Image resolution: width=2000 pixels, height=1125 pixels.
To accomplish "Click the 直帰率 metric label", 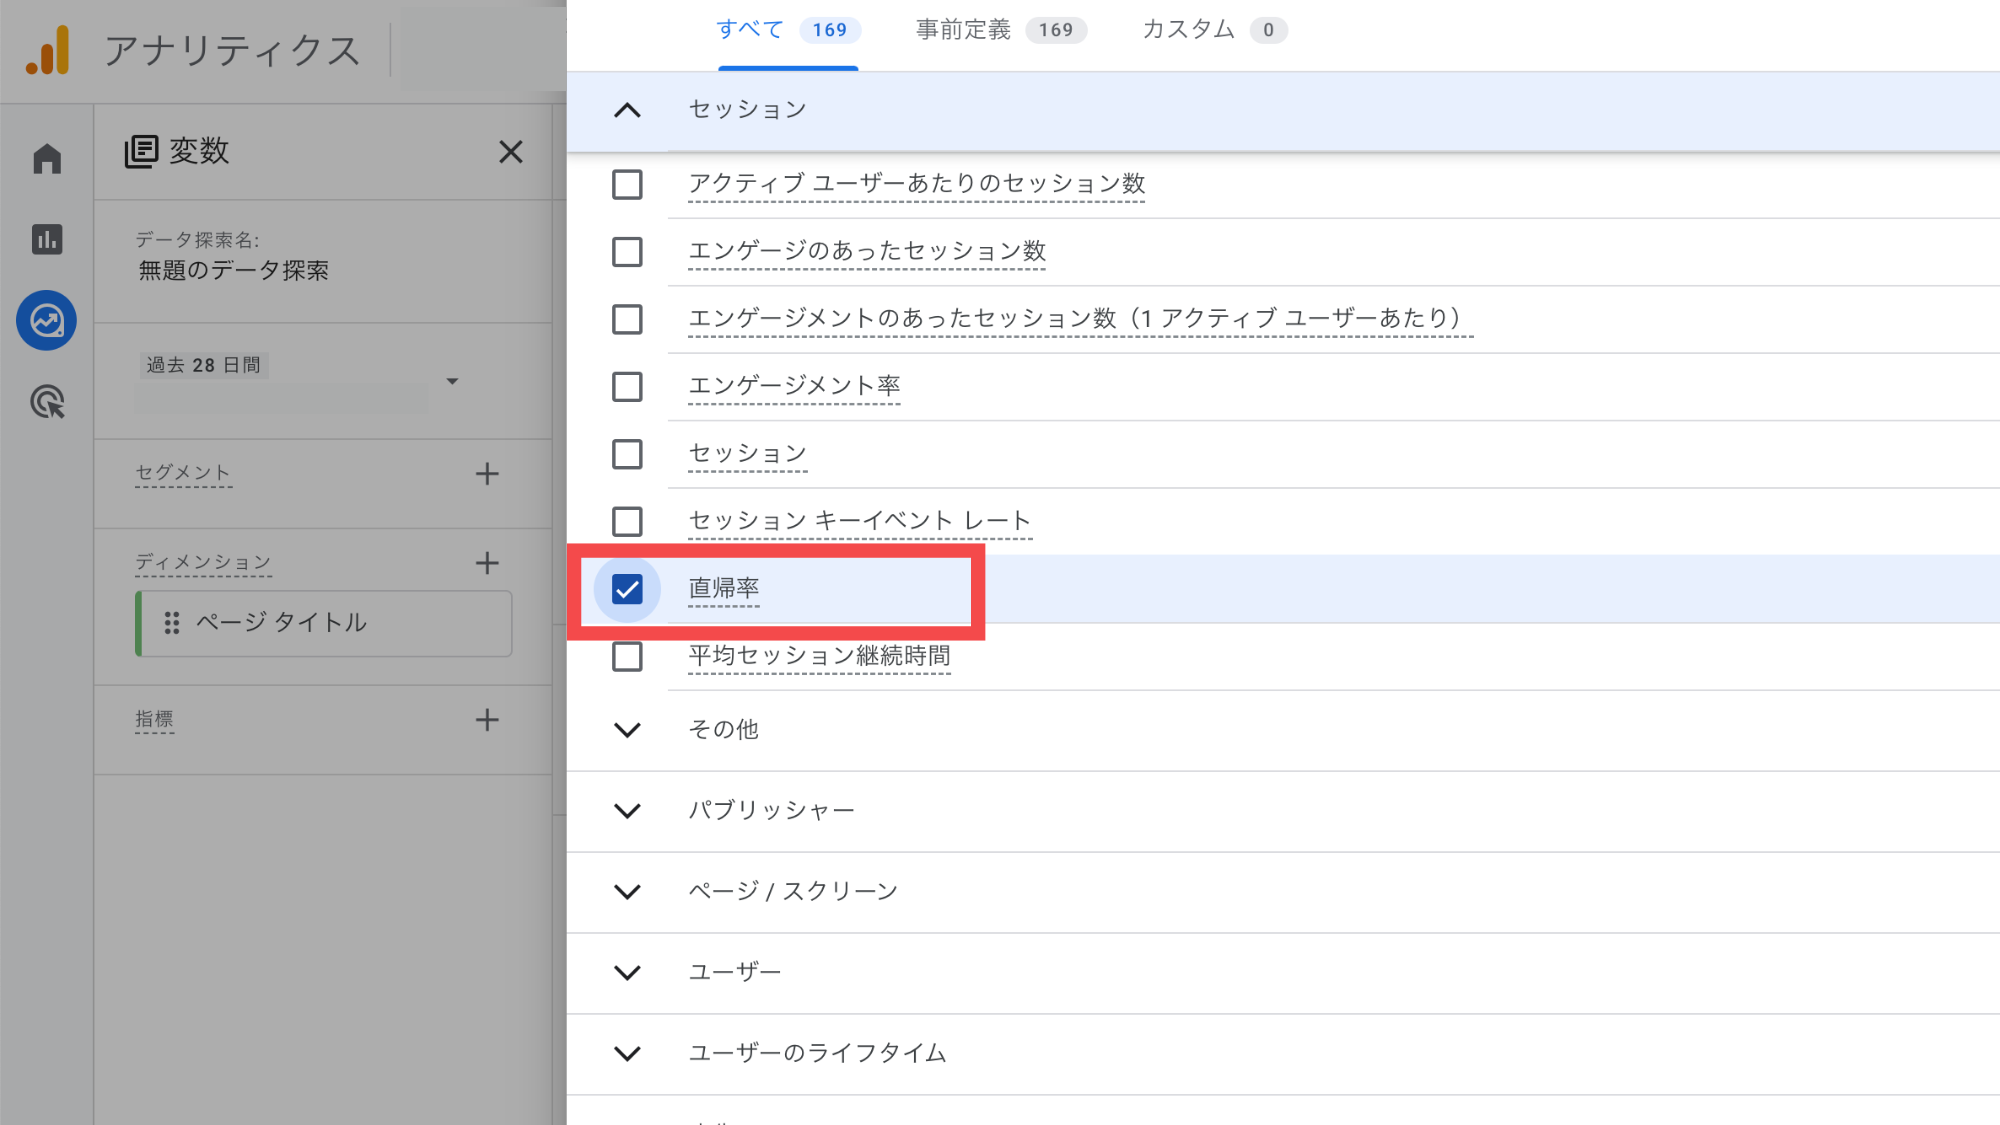I will [724, 588].
